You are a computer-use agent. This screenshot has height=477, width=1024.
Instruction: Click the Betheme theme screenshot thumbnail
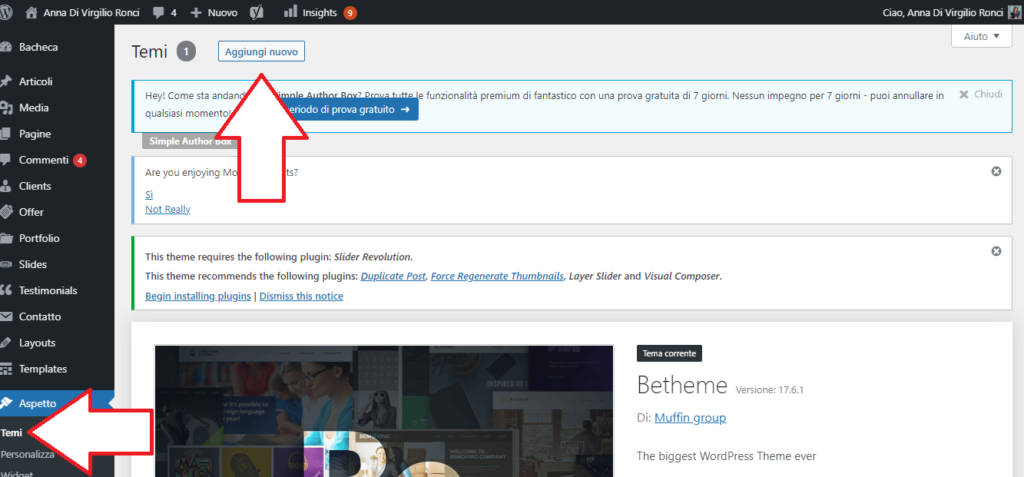click(x=384, y=411)
